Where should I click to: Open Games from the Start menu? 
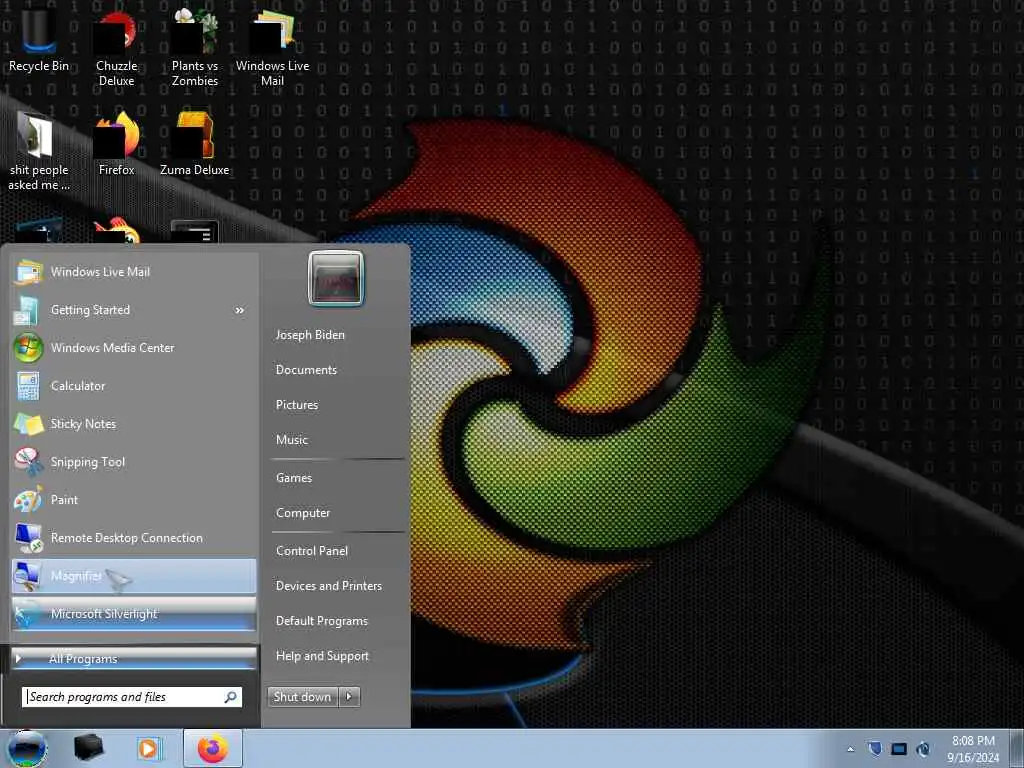pos(294,478)
